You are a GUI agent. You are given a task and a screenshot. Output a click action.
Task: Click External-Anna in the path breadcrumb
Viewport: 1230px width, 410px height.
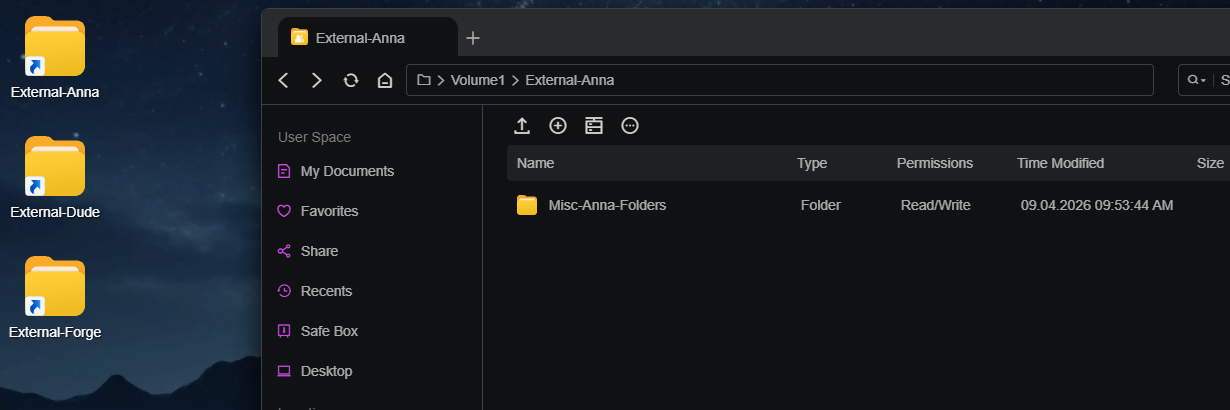pos(570,80)
